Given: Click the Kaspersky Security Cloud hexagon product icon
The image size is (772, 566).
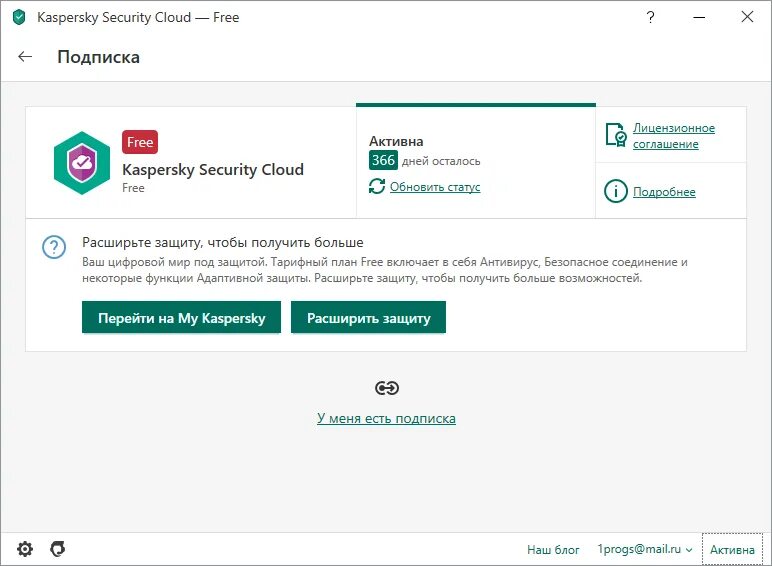Looking at the screenshot, I should [82, 163].
